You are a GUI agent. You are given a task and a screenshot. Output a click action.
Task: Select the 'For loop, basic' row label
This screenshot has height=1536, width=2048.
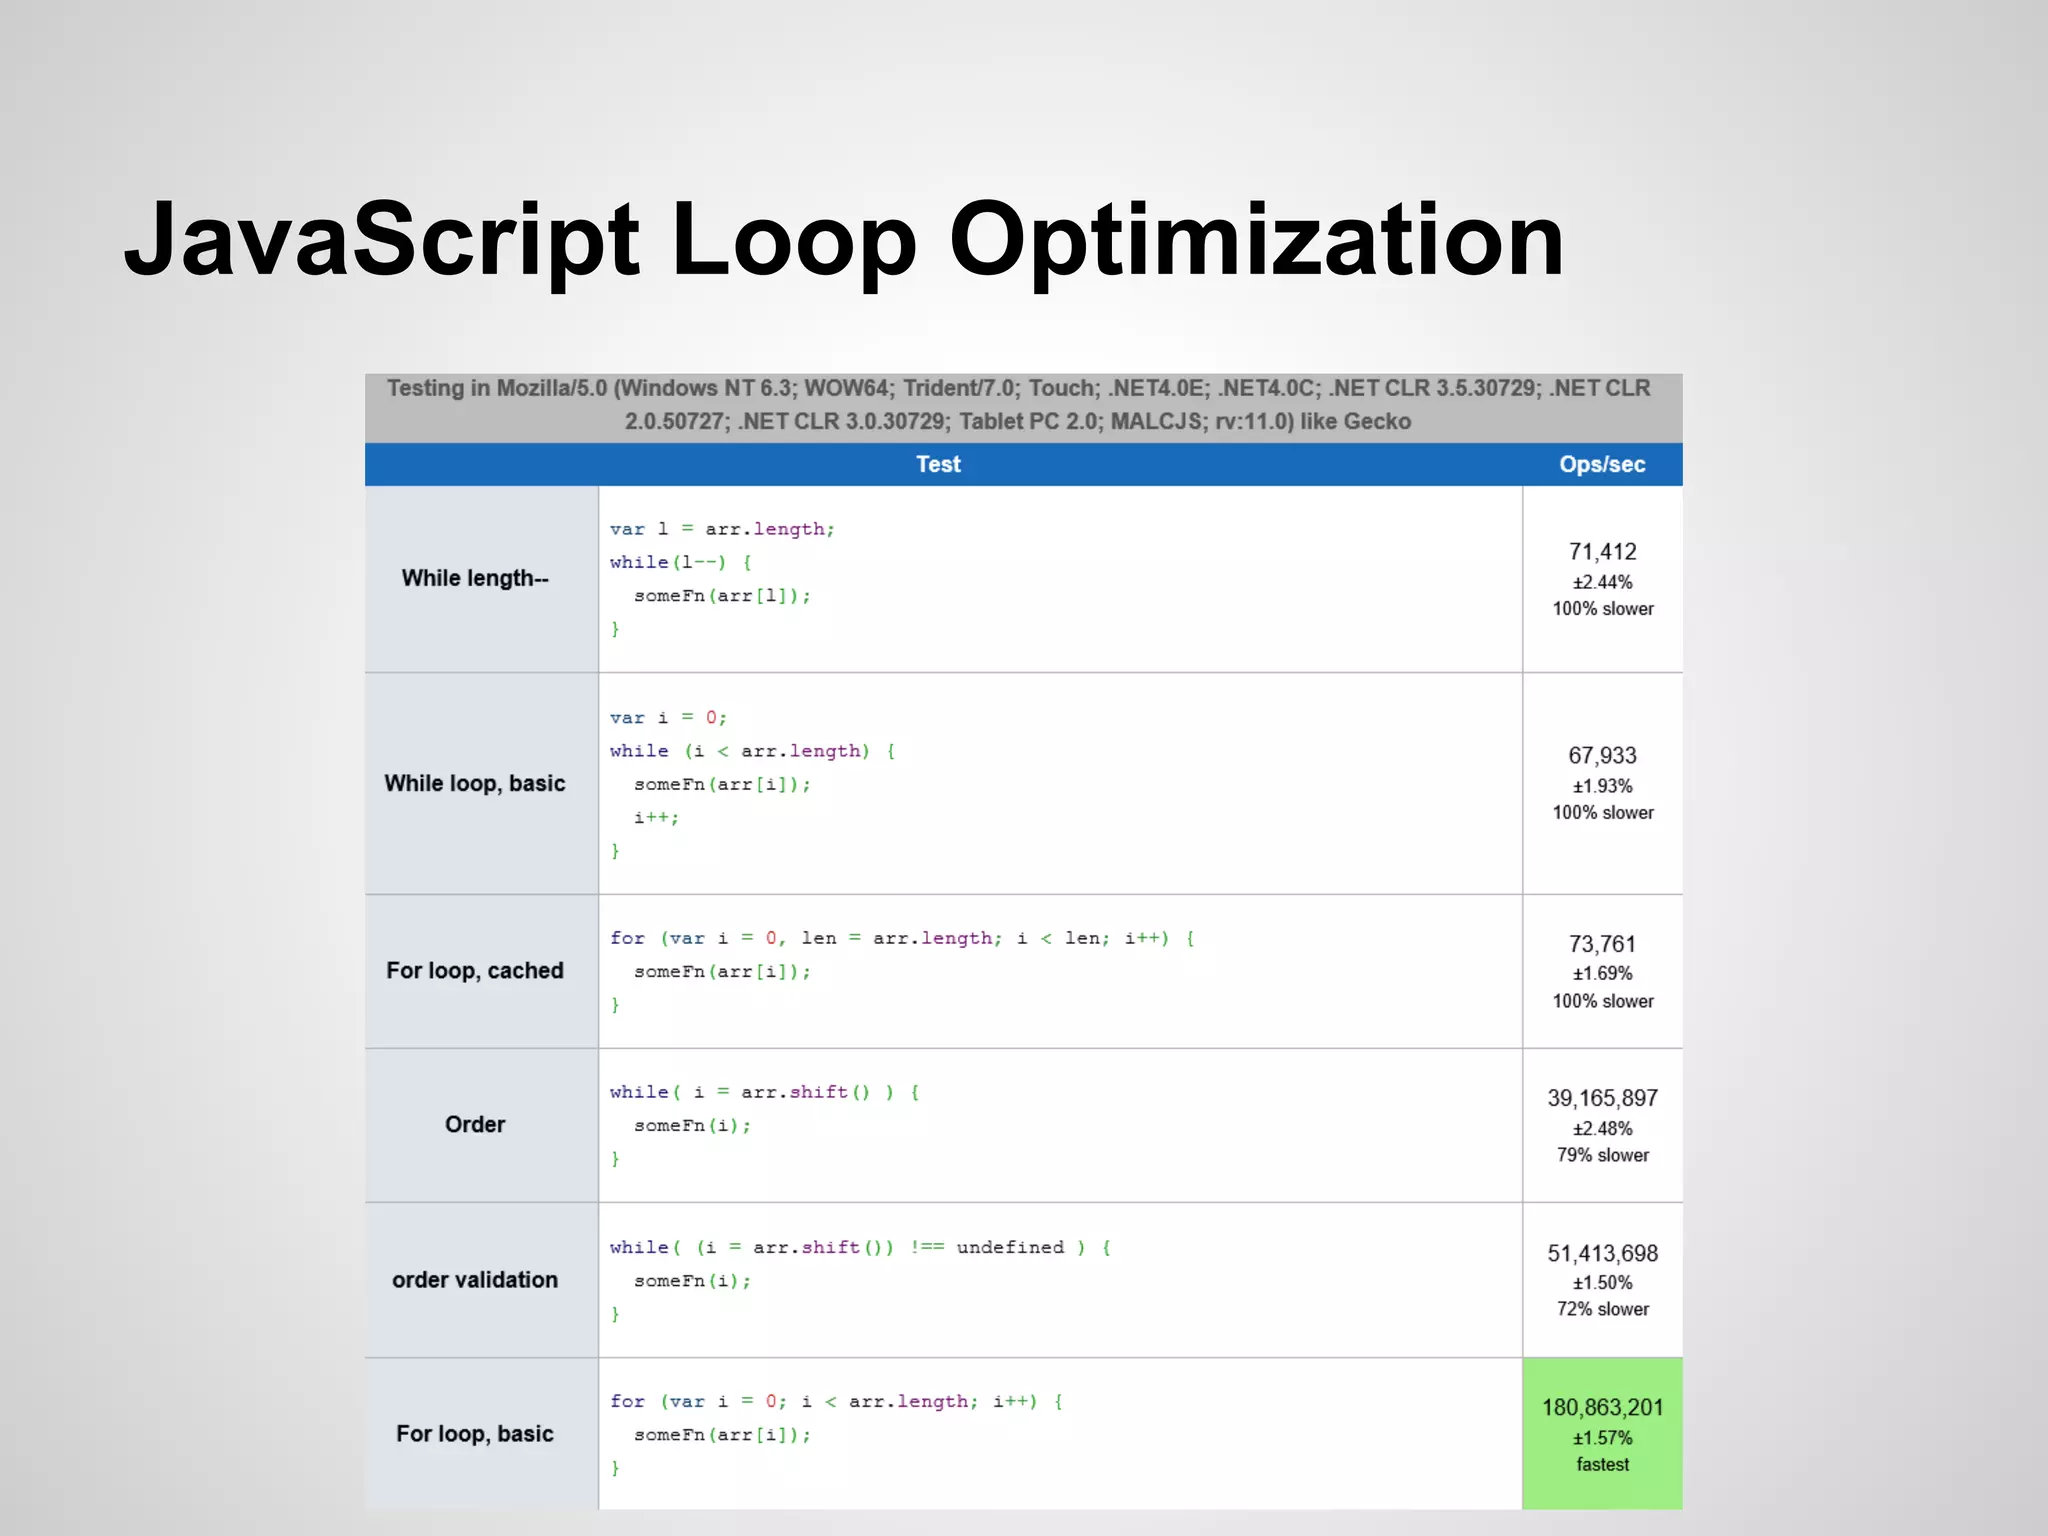pyautogui.click(x=475, y=1433)
